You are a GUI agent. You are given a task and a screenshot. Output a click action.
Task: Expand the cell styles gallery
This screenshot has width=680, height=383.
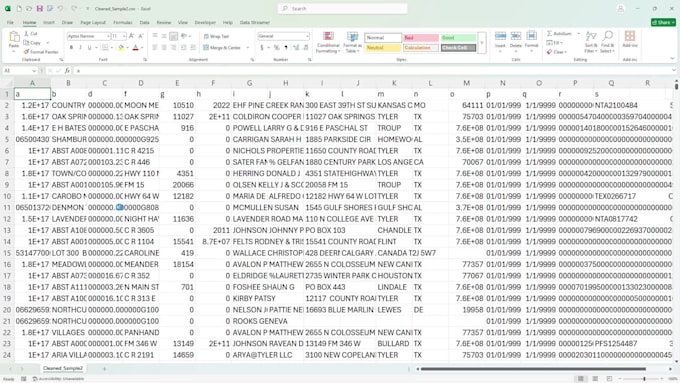[481, 43]
